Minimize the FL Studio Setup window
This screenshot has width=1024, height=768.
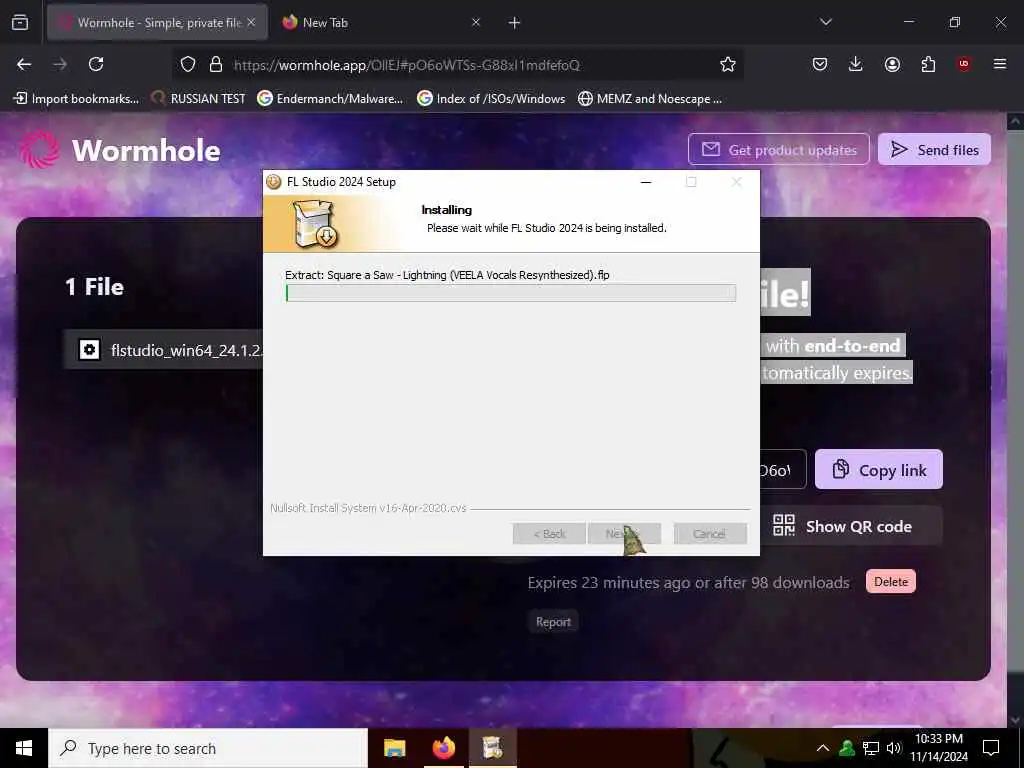(x=646, y=182)
